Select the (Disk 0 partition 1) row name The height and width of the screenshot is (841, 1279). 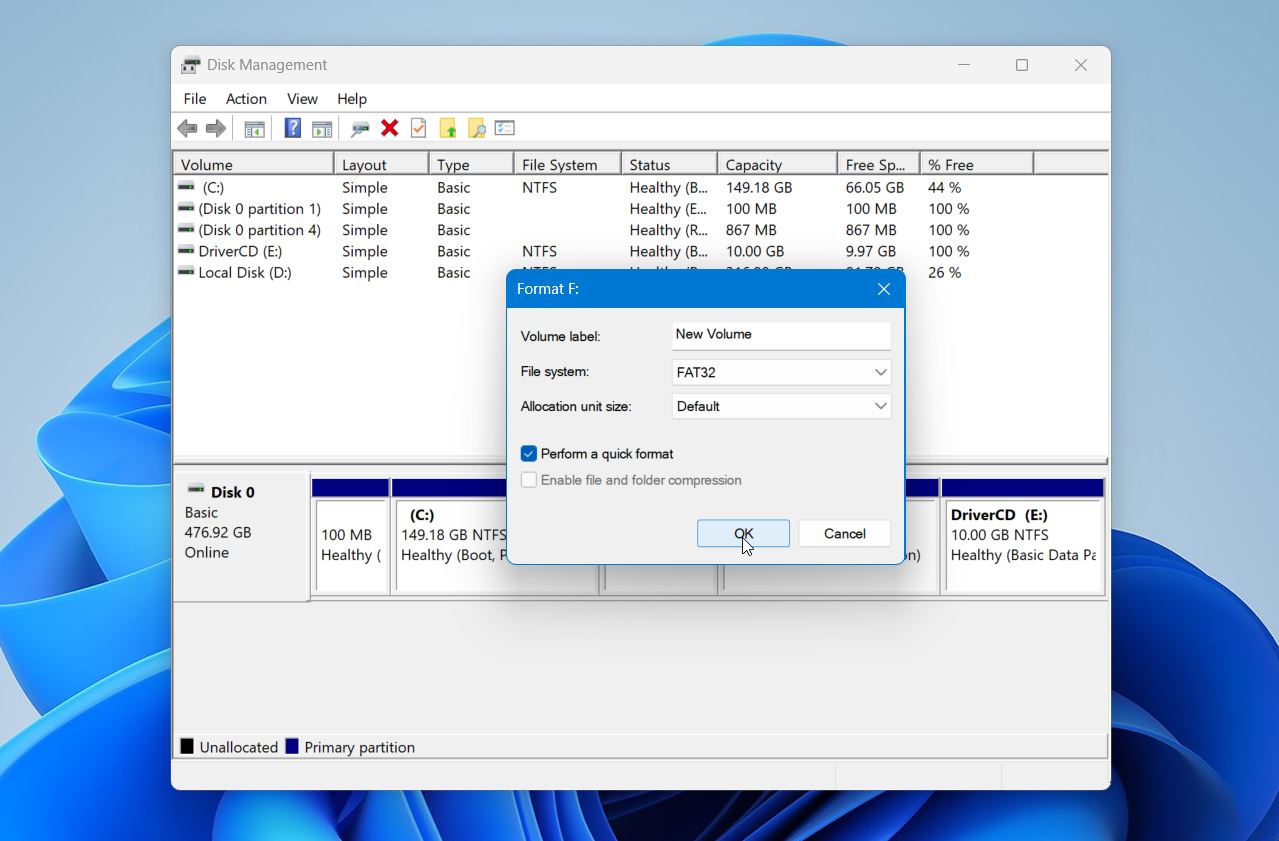(x=260, y=208)
